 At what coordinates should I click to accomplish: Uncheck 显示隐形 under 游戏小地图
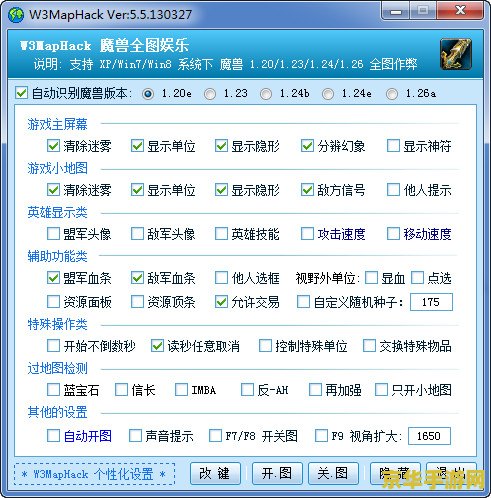(221, 190)
